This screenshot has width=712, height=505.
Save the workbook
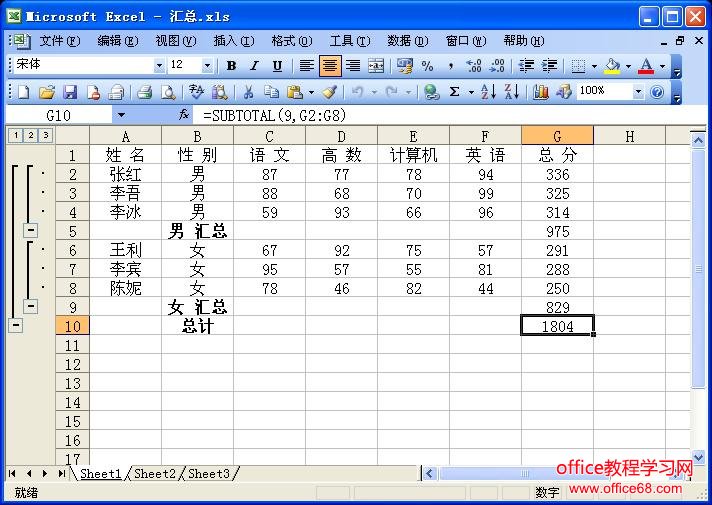pyautogui.click(x=69, y=92)
